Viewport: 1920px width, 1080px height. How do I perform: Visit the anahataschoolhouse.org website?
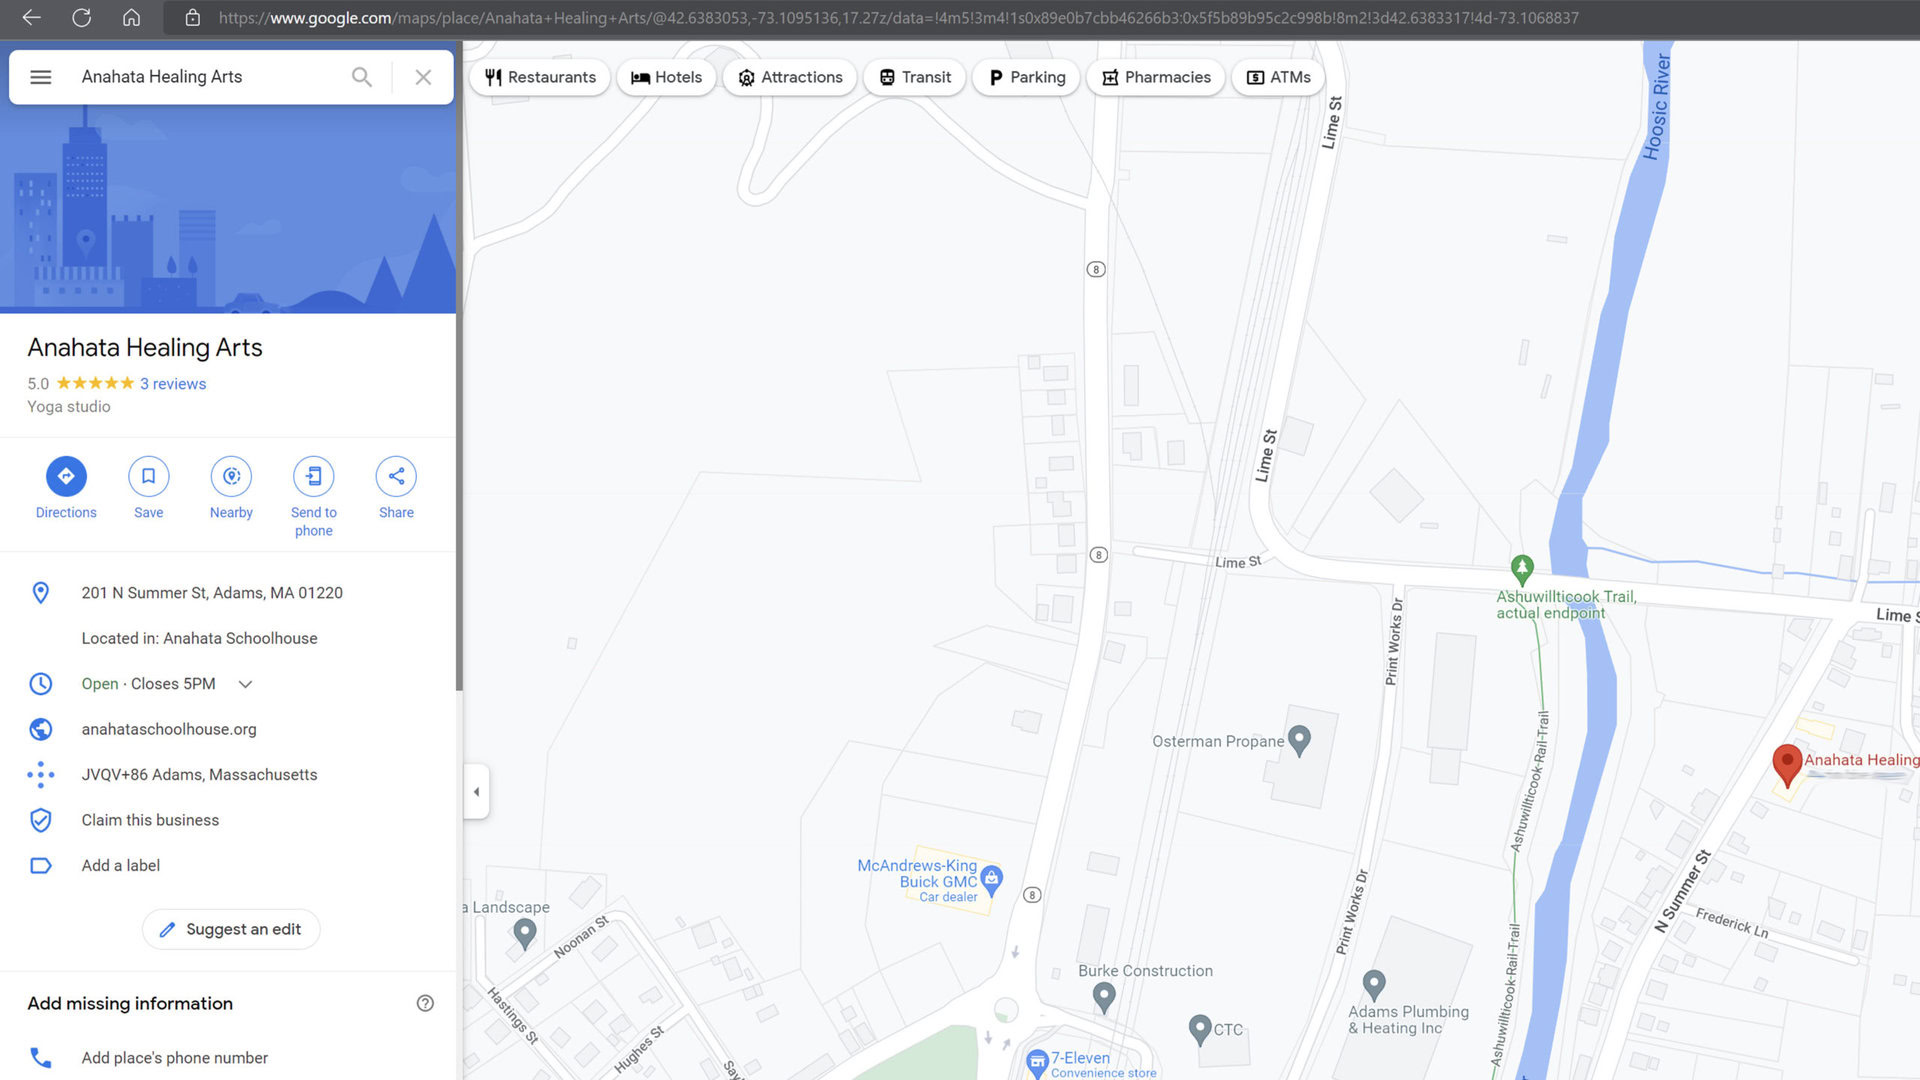169,729
